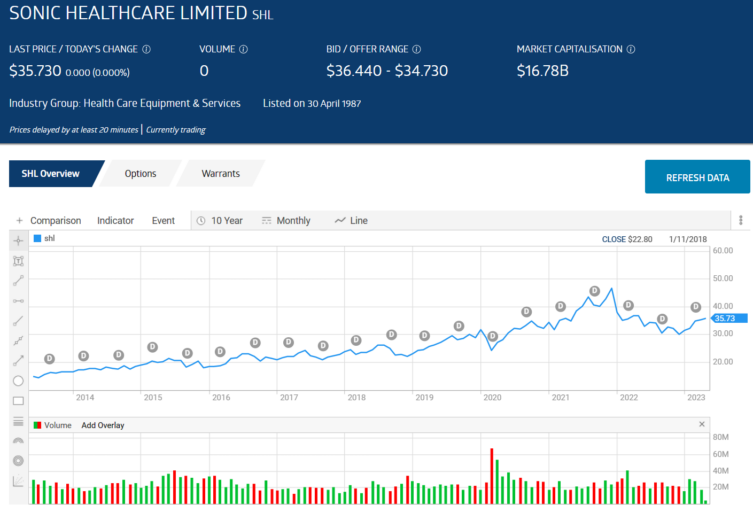
Task: Open the chart measure tool
Action: click(x=18, y=481)
